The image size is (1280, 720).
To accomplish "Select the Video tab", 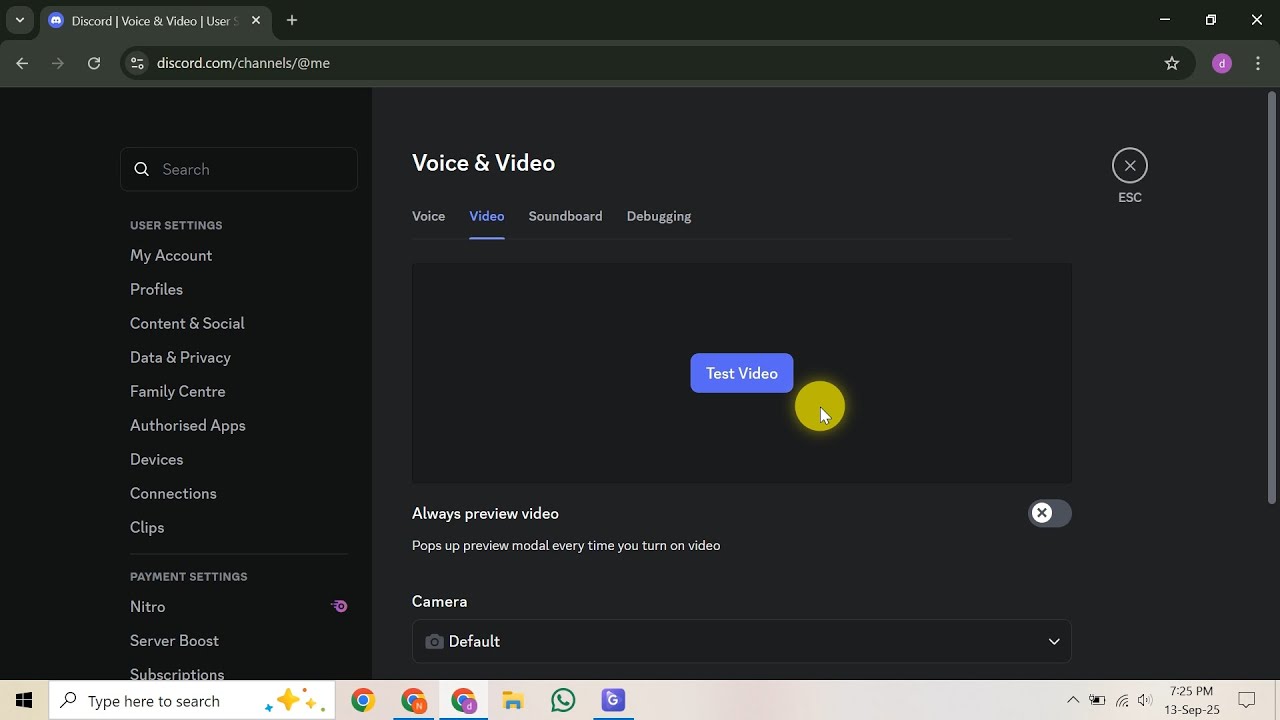I will click(x=487, y=216).
